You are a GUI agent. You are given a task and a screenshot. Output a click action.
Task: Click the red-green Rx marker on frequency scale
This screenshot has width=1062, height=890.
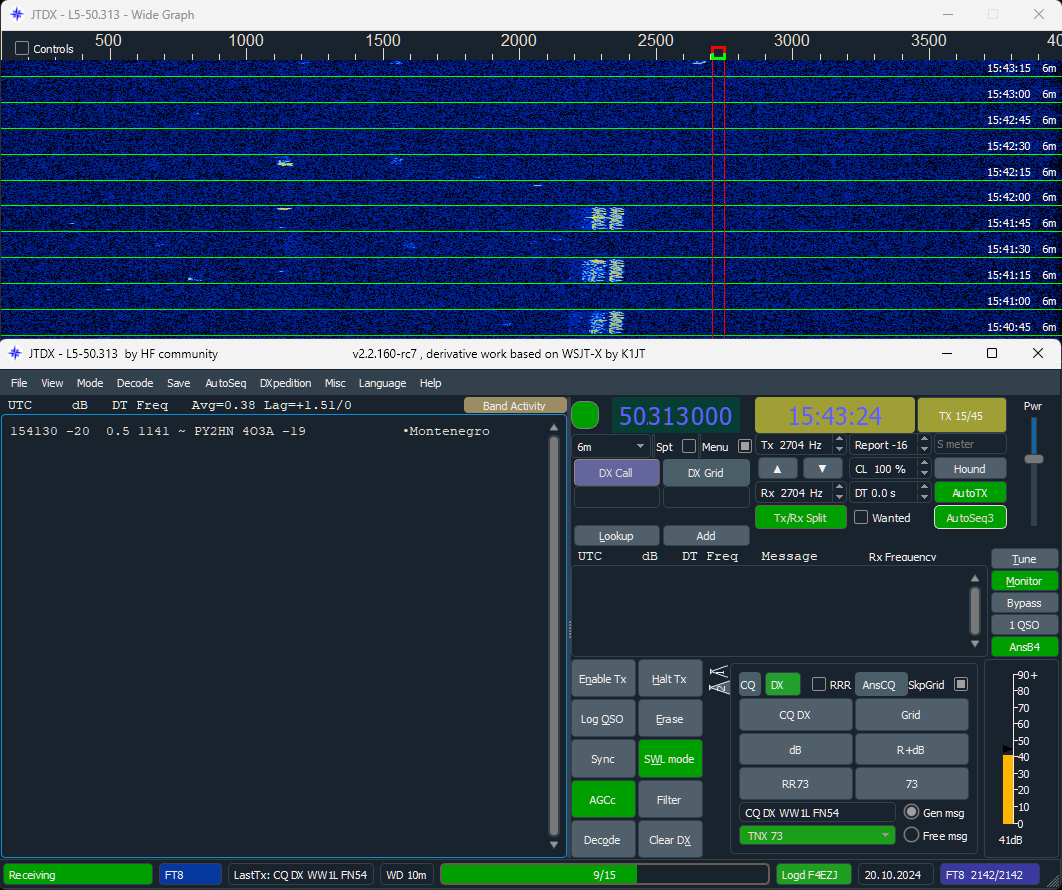[x=719, y=53]
